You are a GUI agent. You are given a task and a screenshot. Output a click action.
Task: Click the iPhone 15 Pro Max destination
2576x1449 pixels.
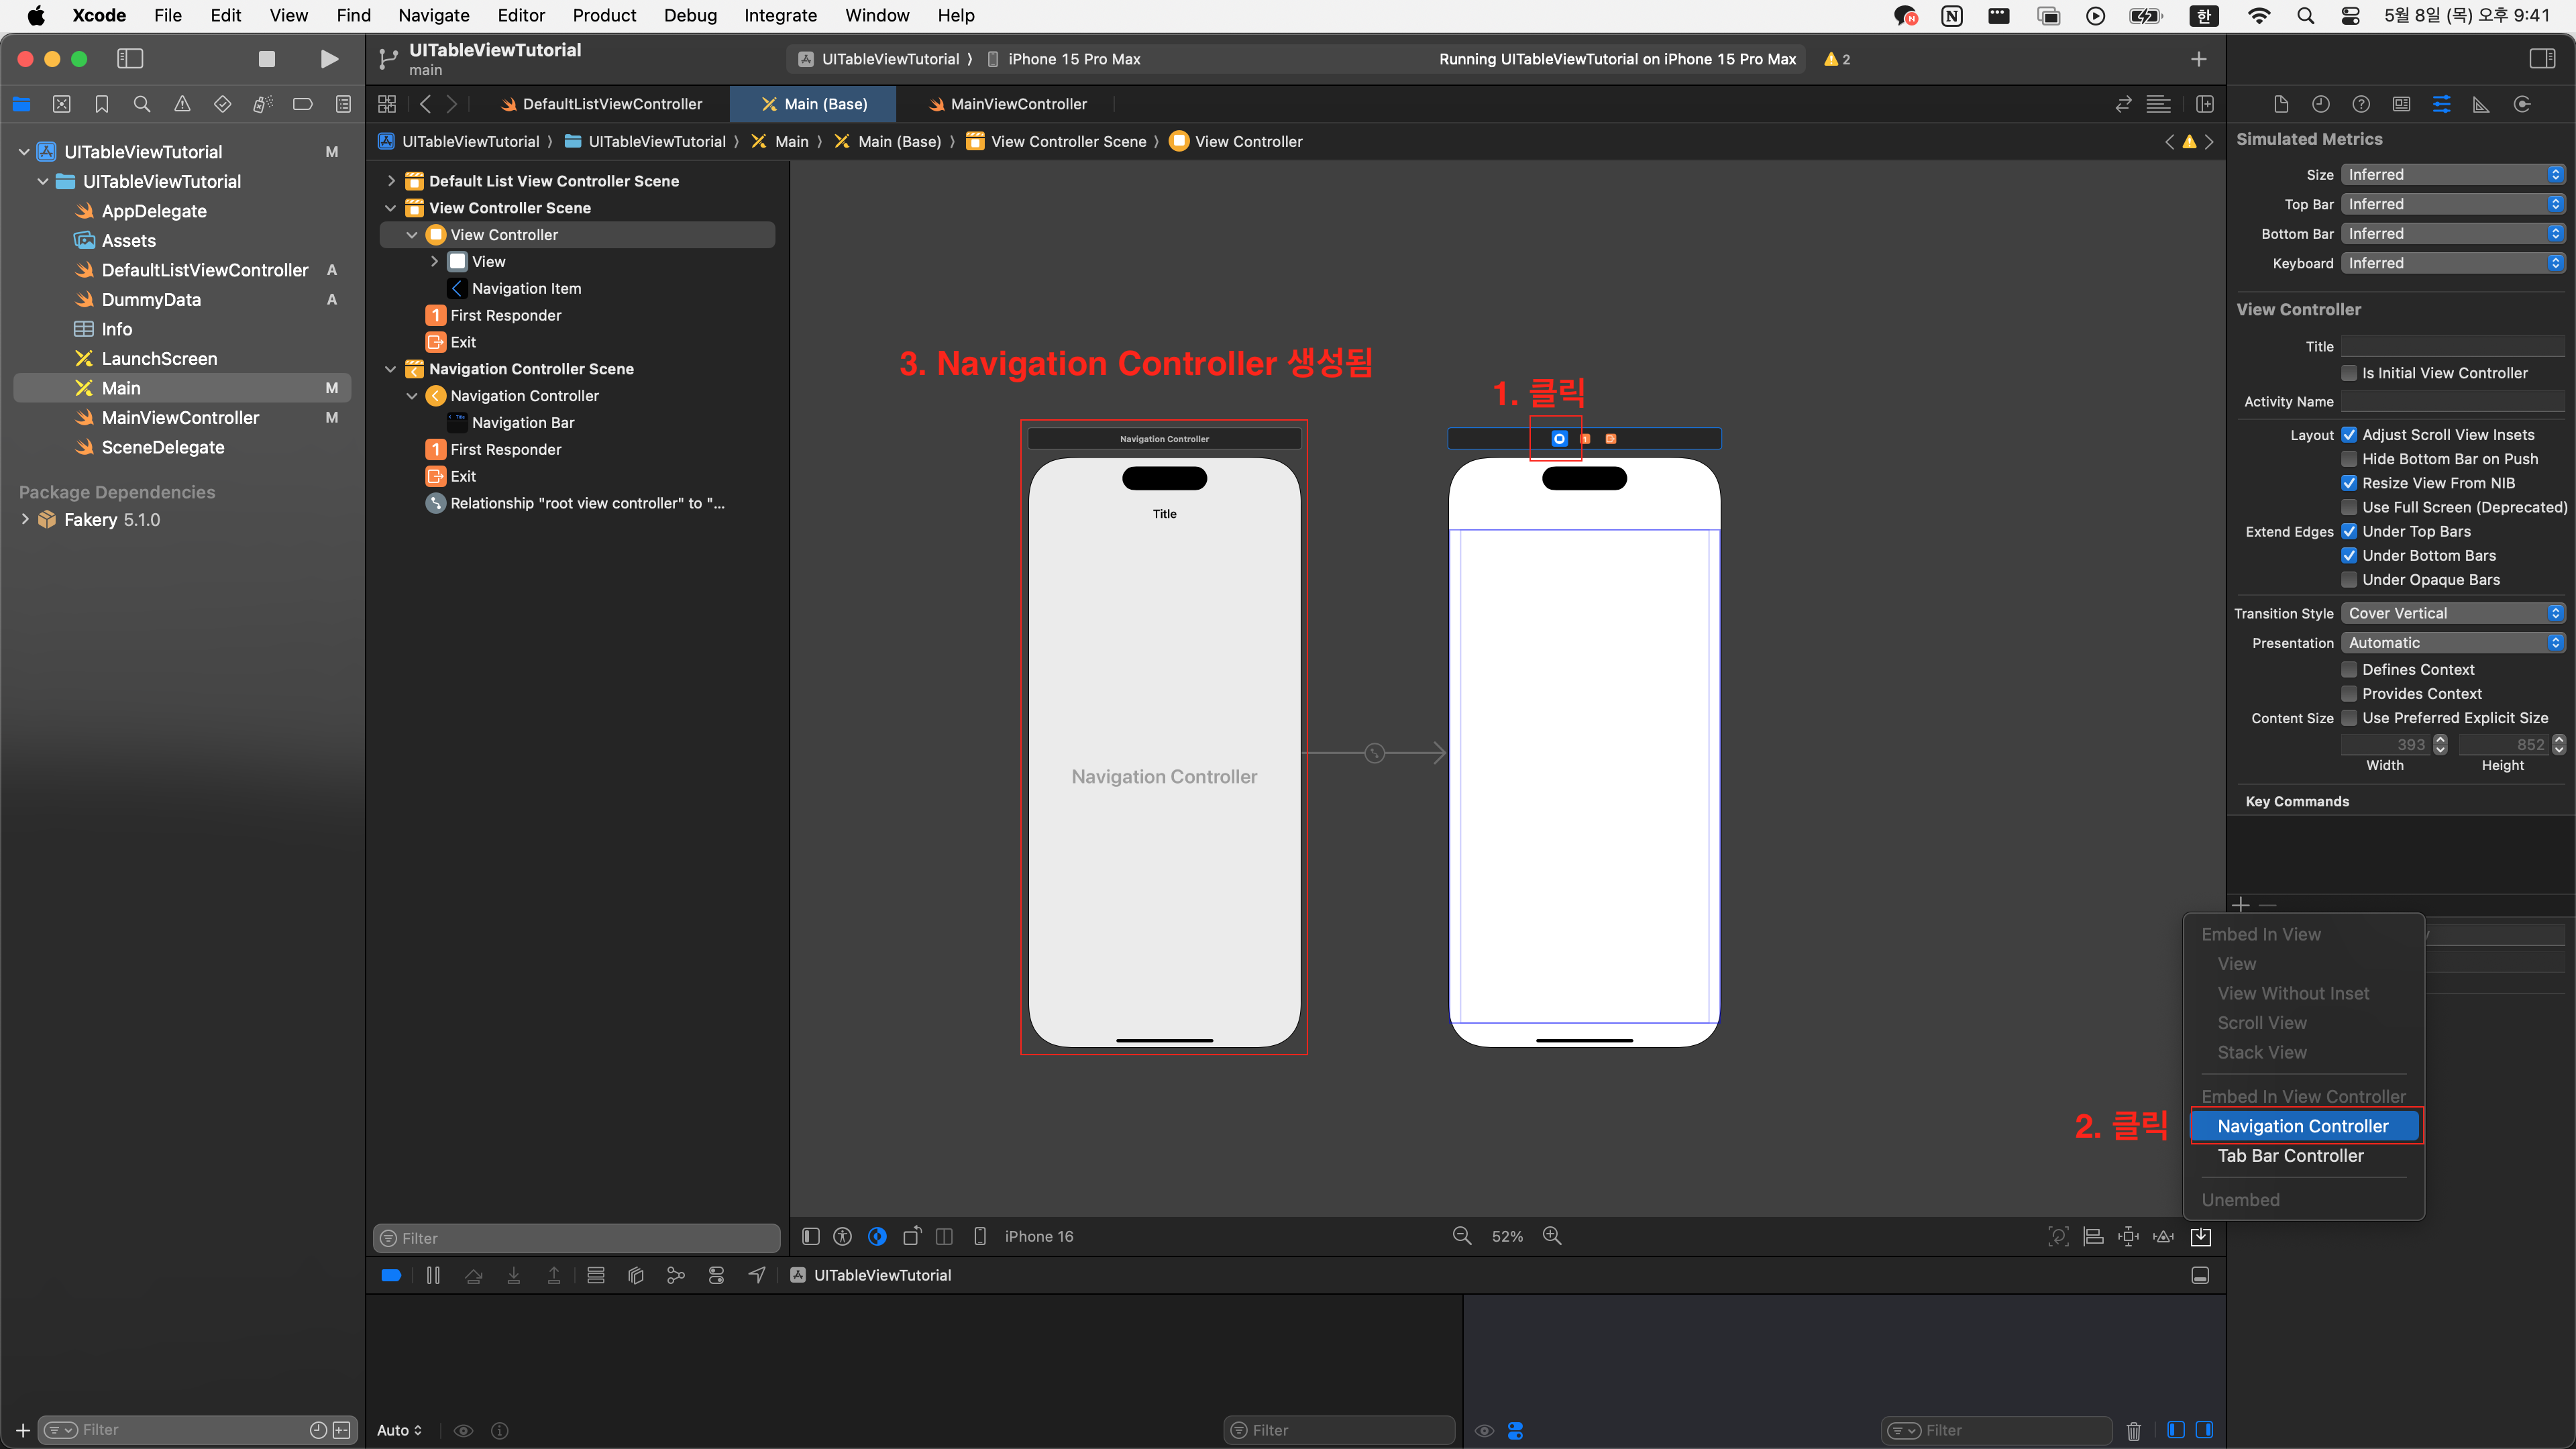[x=1063, y=59]
